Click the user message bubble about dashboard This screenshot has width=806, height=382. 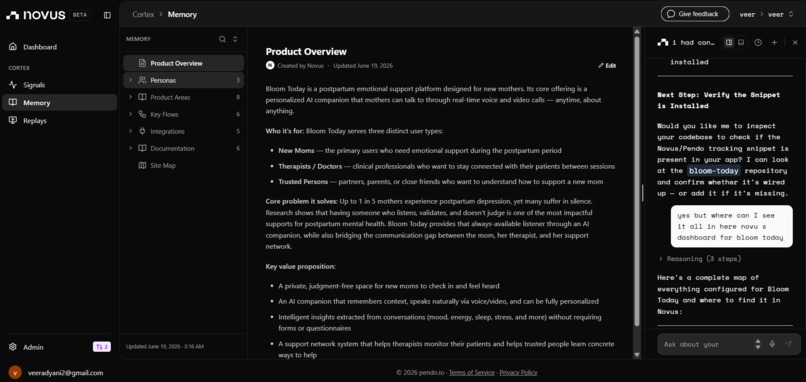coord(731,226)
